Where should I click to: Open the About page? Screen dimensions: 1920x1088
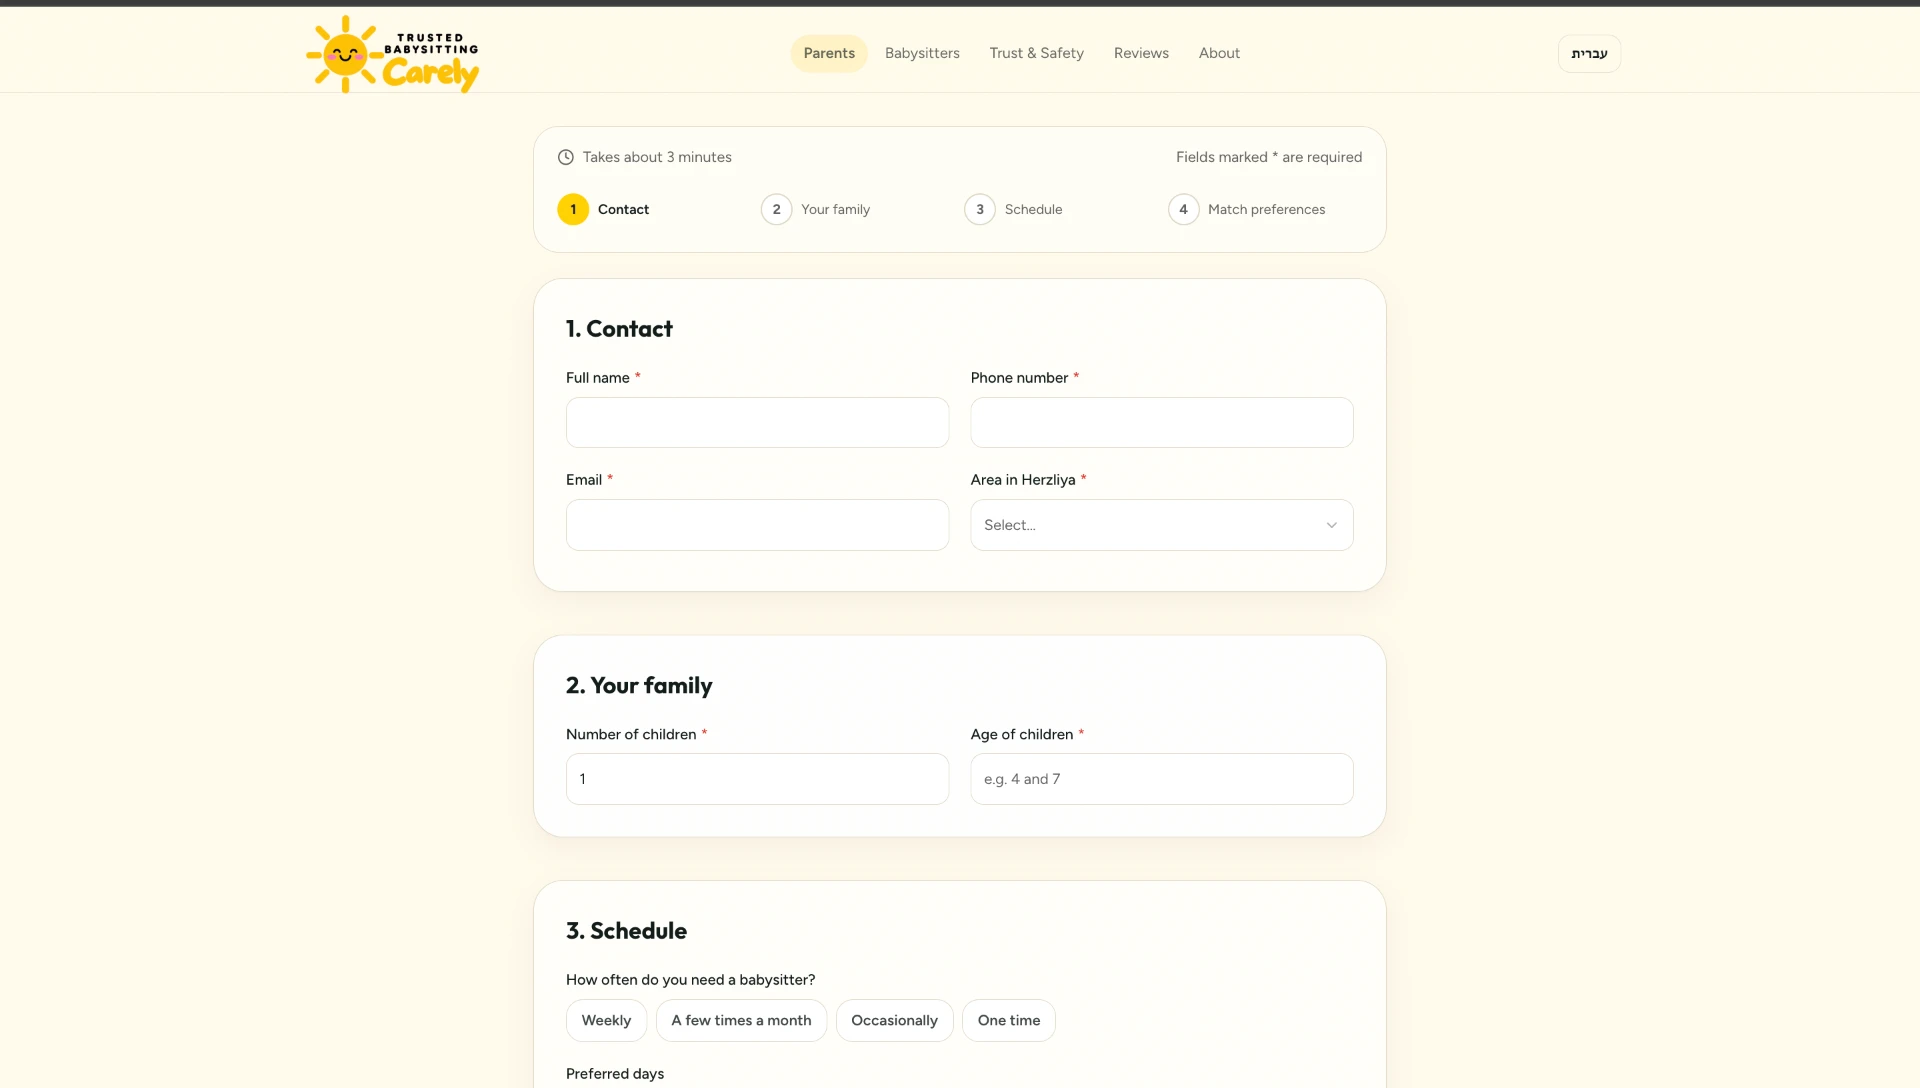pos(1219,53)
